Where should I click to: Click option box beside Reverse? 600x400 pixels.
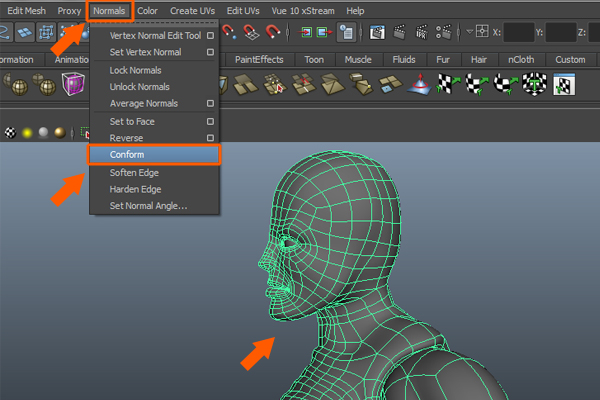pos(210,137)
